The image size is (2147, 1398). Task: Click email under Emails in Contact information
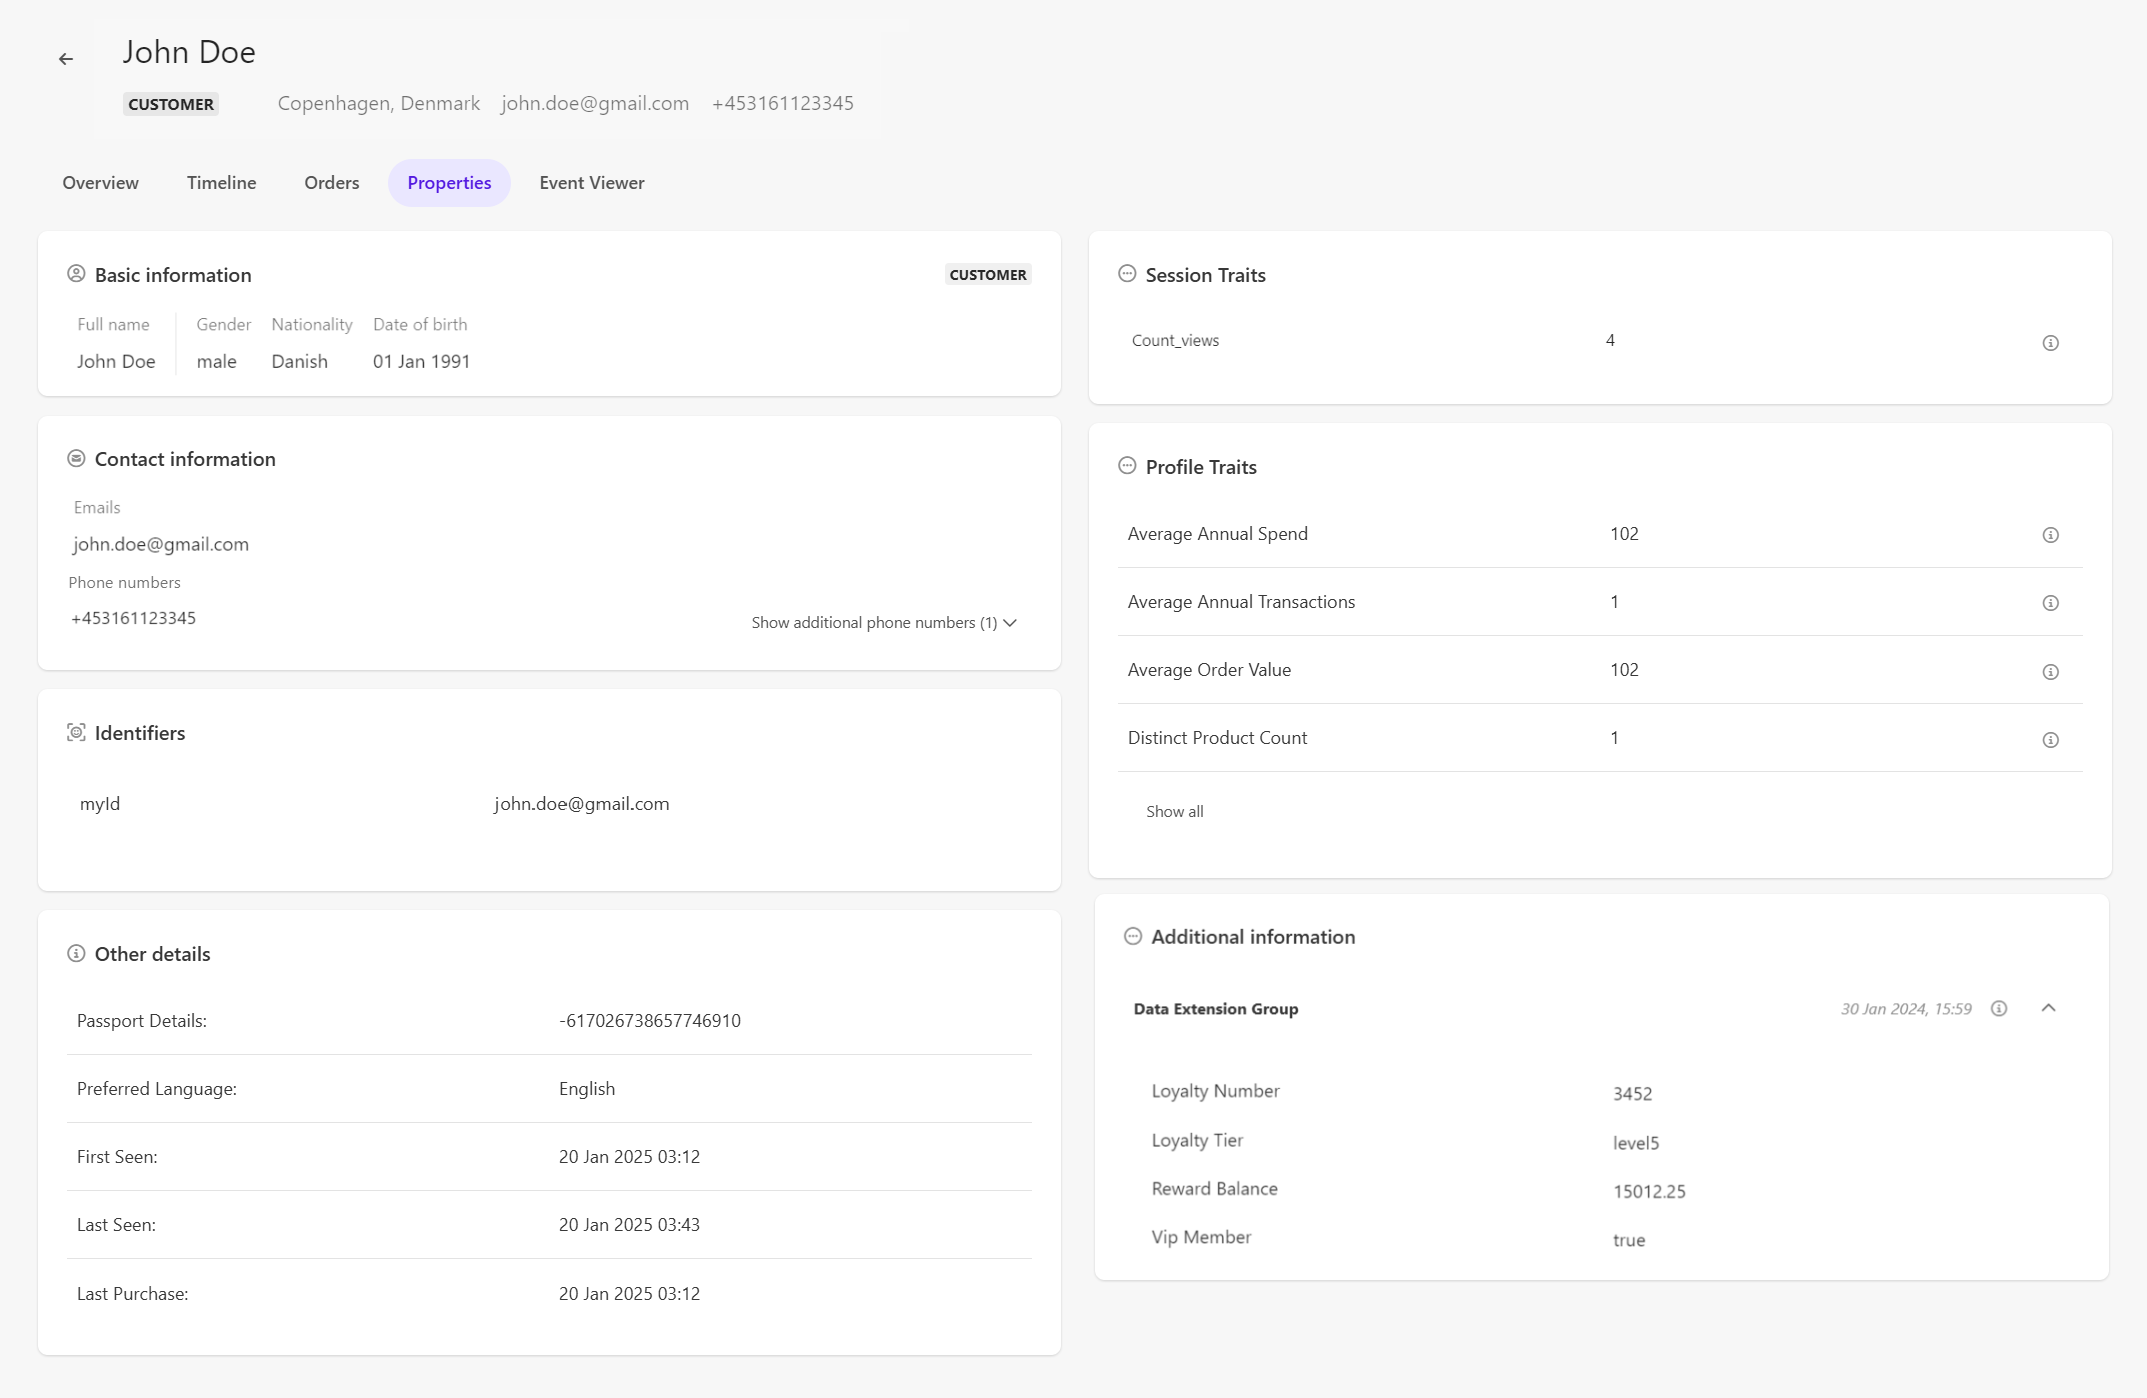[x=161, y=544]
